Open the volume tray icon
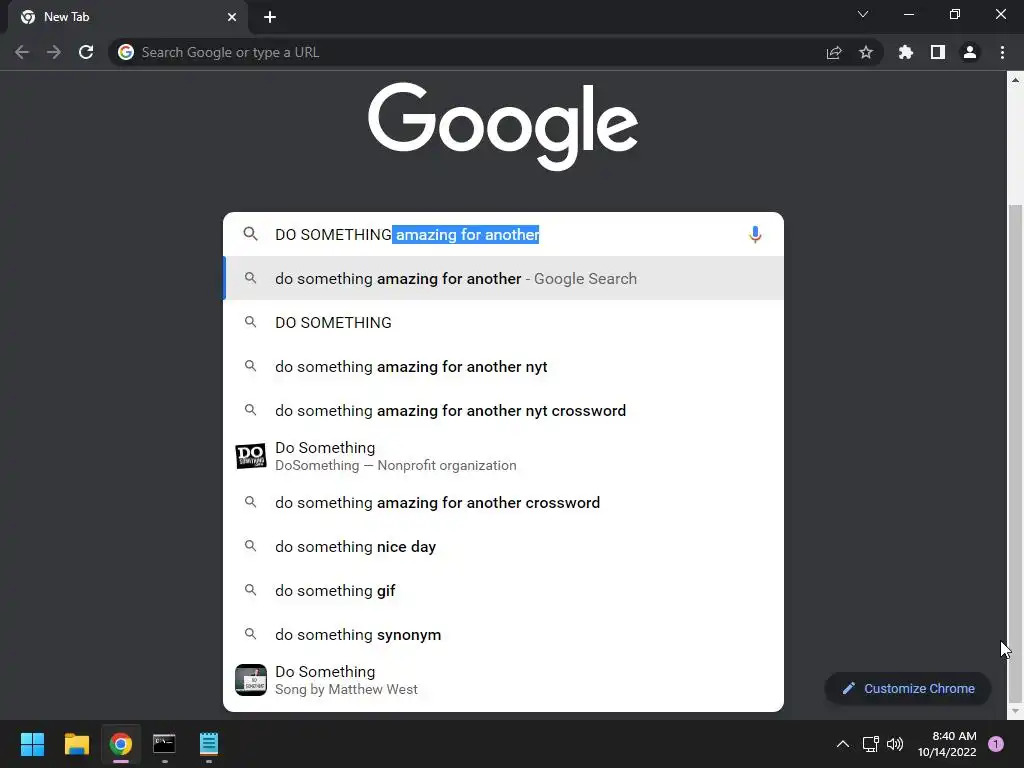 click(x=895, y=744)
